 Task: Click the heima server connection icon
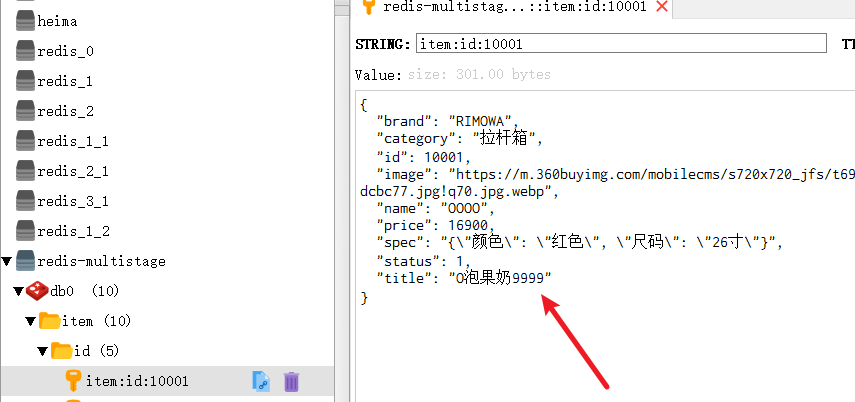pos(23,20)
